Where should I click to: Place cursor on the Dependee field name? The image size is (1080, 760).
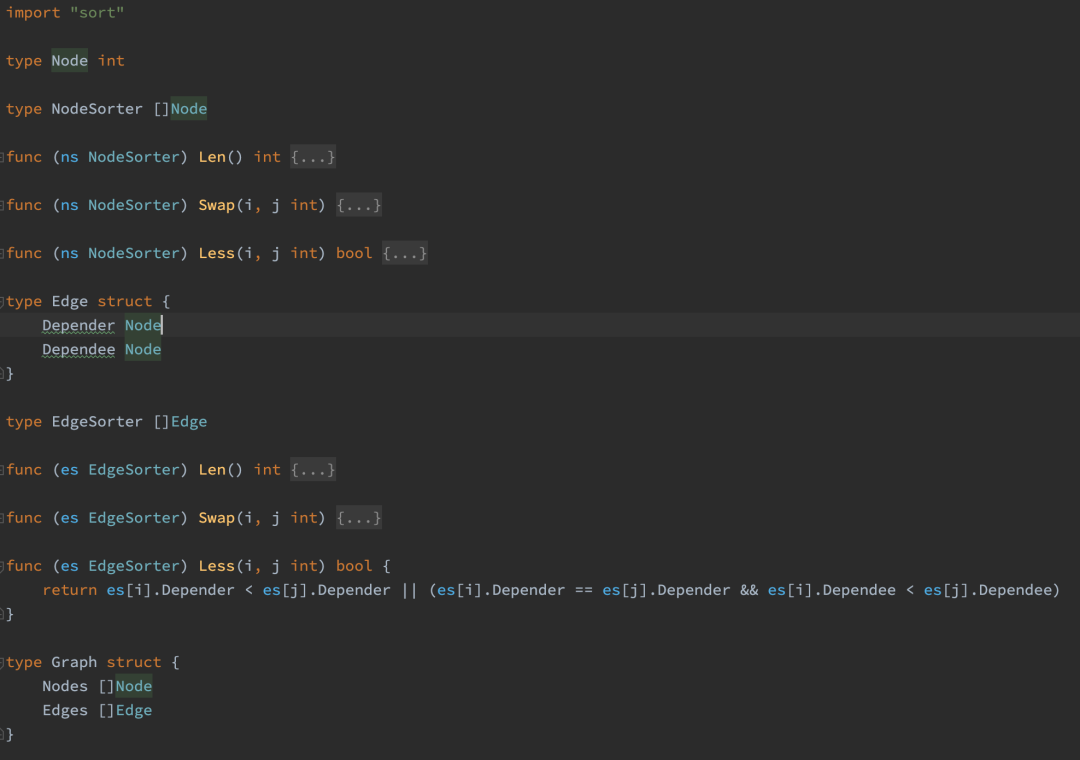point(79,350)
